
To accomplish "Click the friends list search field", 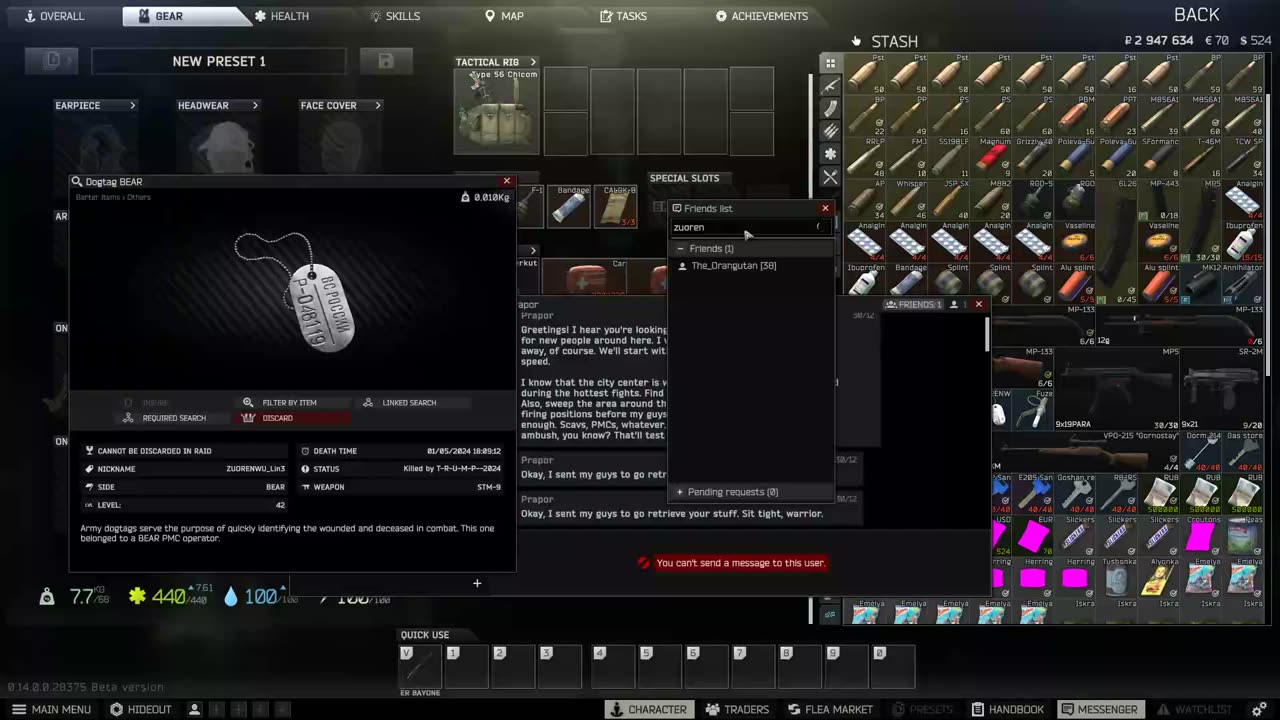I will [750, 227].
